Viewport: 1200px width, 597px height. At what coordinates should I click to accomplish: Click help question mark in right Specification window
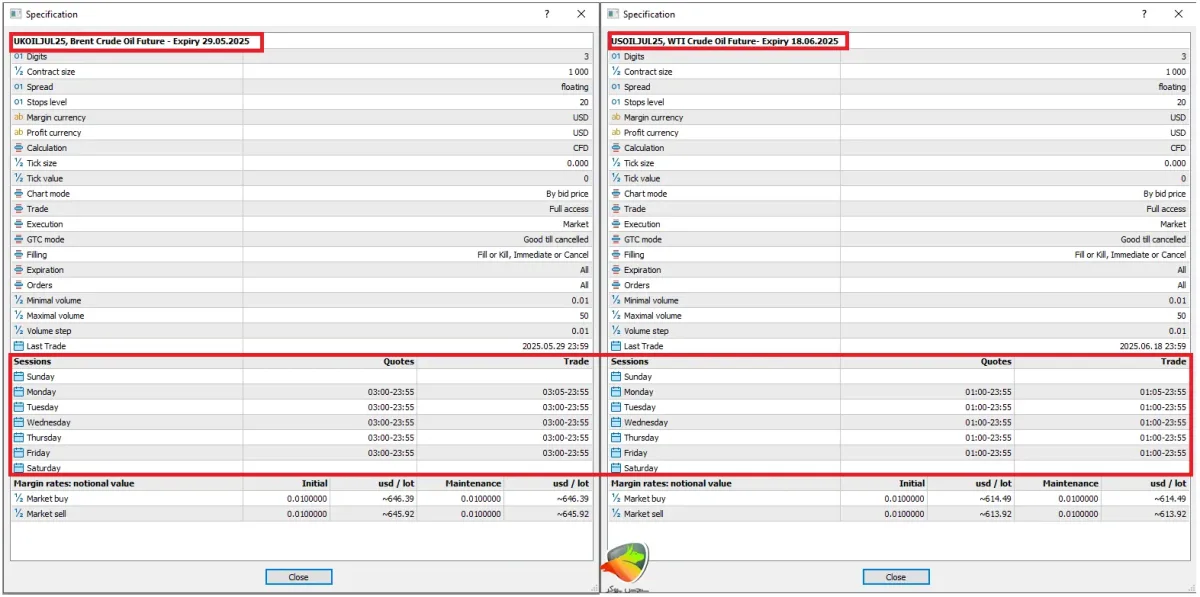click(1144, 14)
